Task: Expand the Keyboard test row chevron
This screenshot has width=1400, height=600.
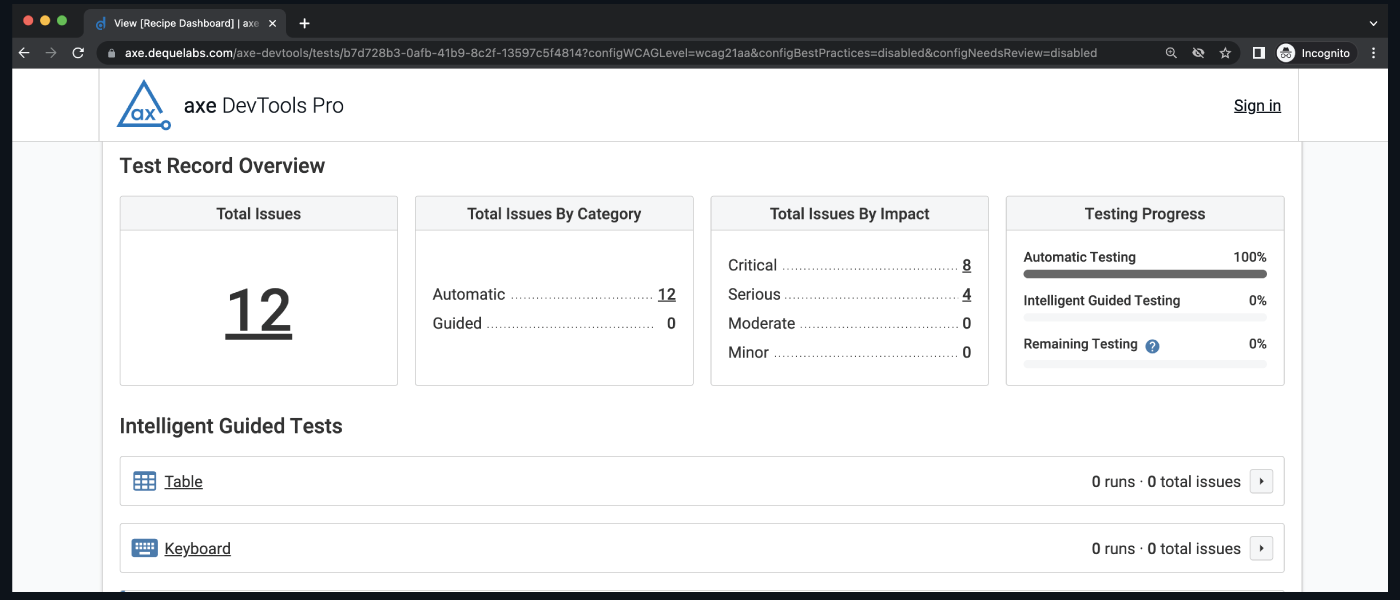Action: [1261, 548]
